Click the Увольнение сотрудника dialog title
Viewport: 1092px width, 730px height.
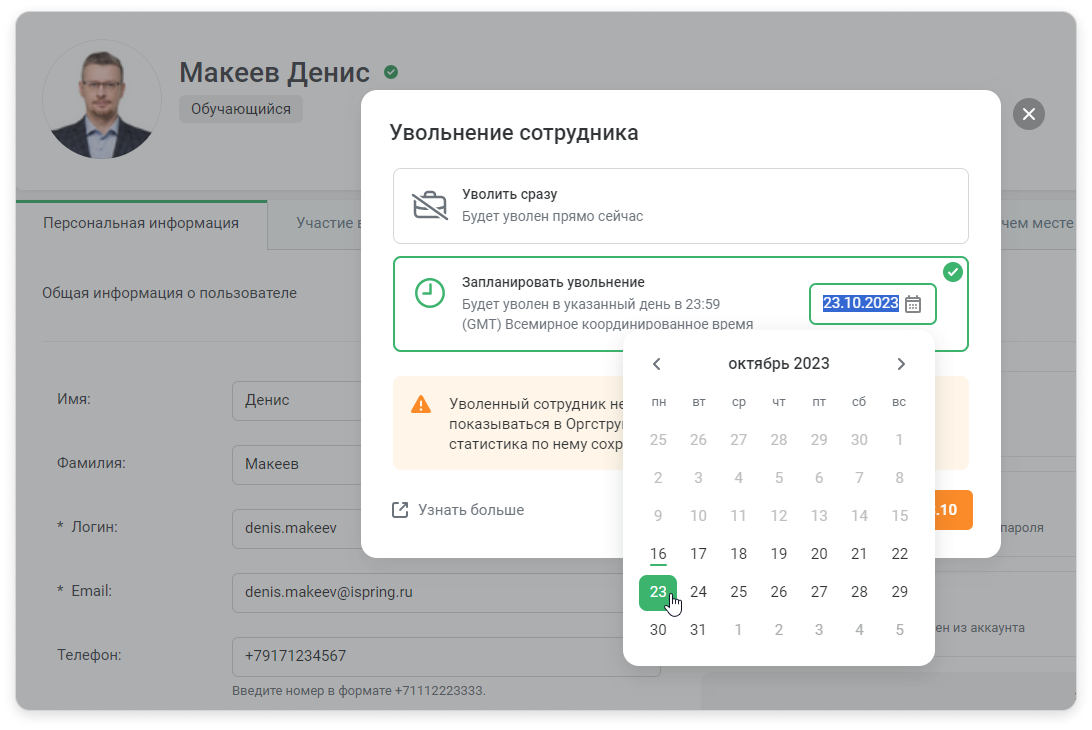tap(514, 132)
